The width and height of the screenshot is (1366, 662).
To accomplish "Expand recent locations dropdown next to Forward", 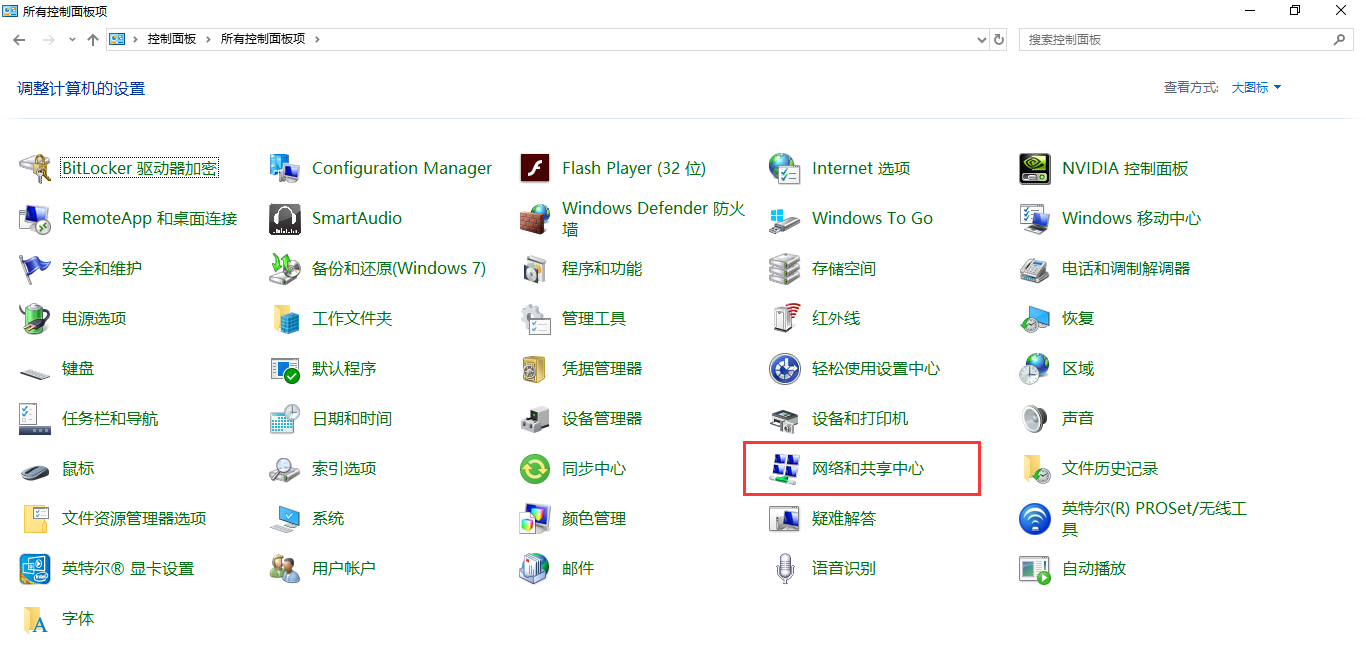I will click(72, 39).
